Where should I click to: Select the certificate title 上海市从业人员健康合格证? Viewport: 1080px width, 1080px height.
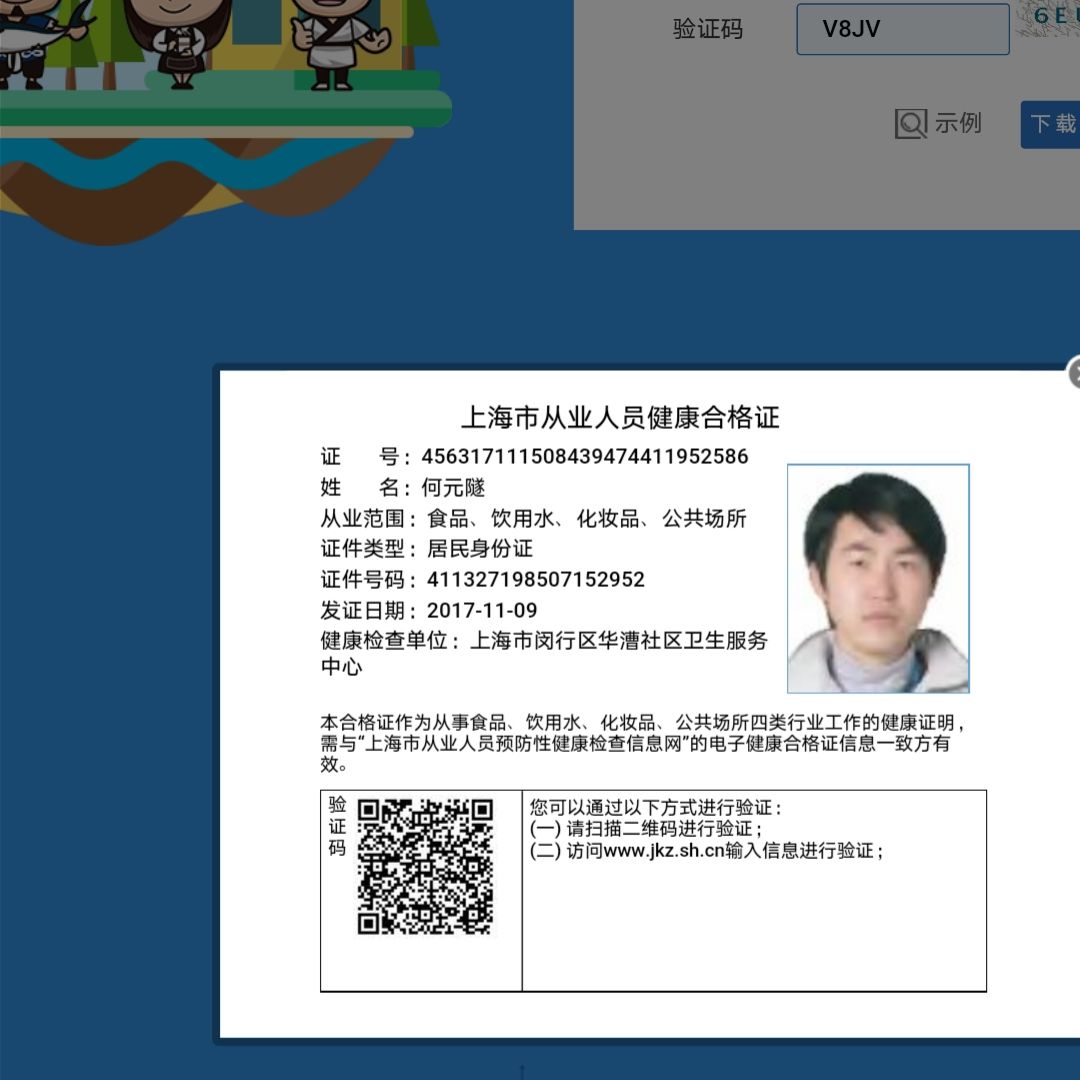620,417
